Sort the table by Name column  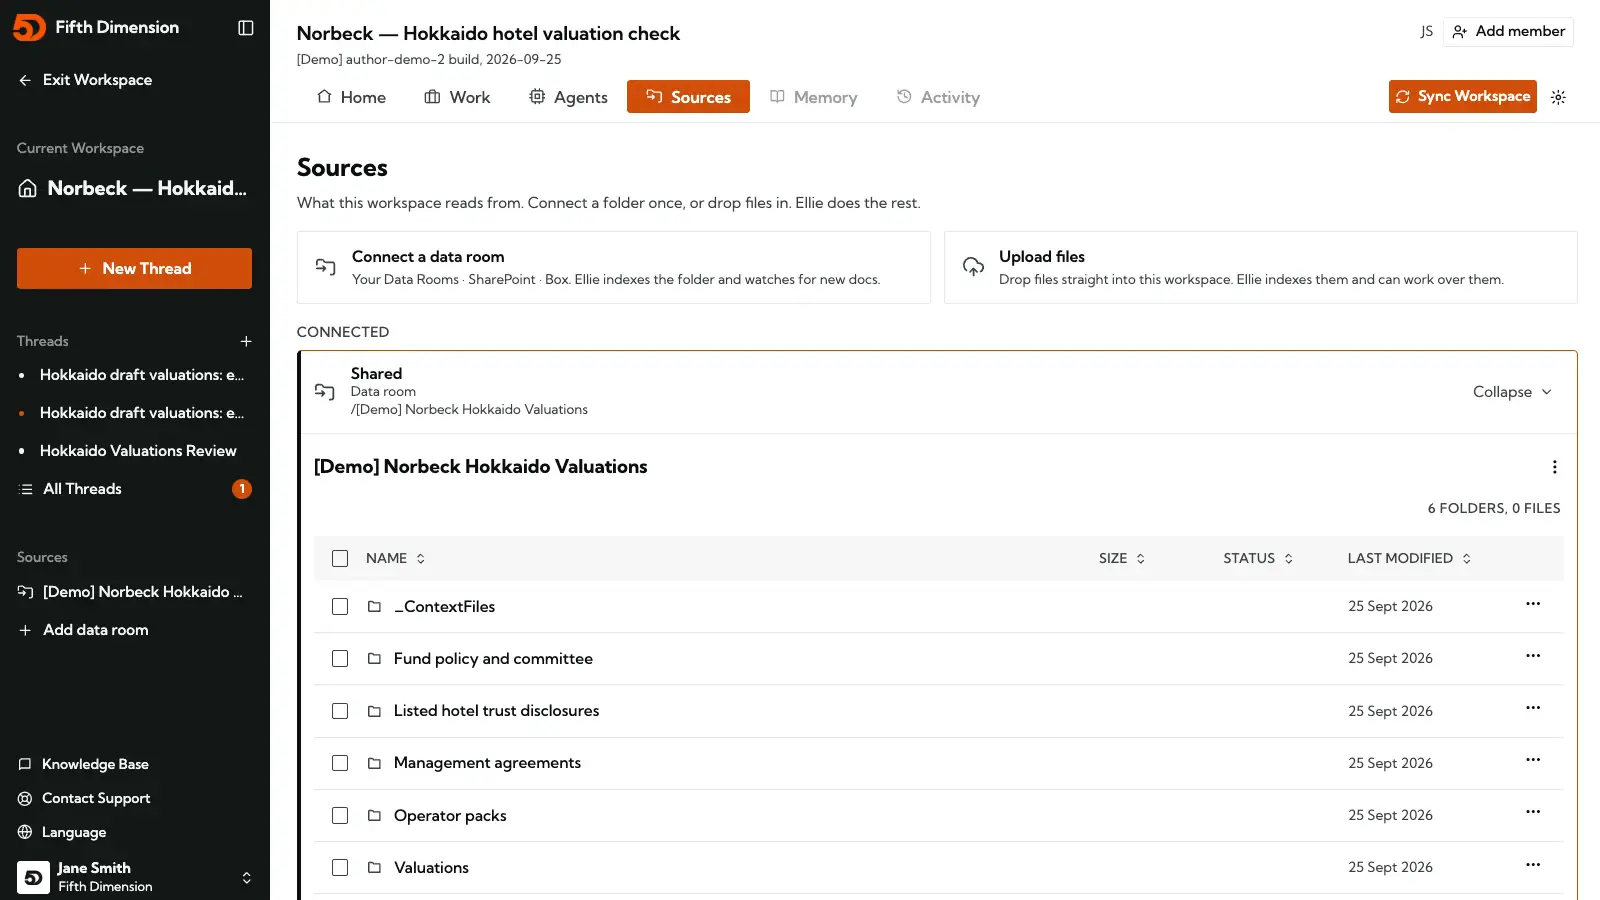(x=396, y=558)
